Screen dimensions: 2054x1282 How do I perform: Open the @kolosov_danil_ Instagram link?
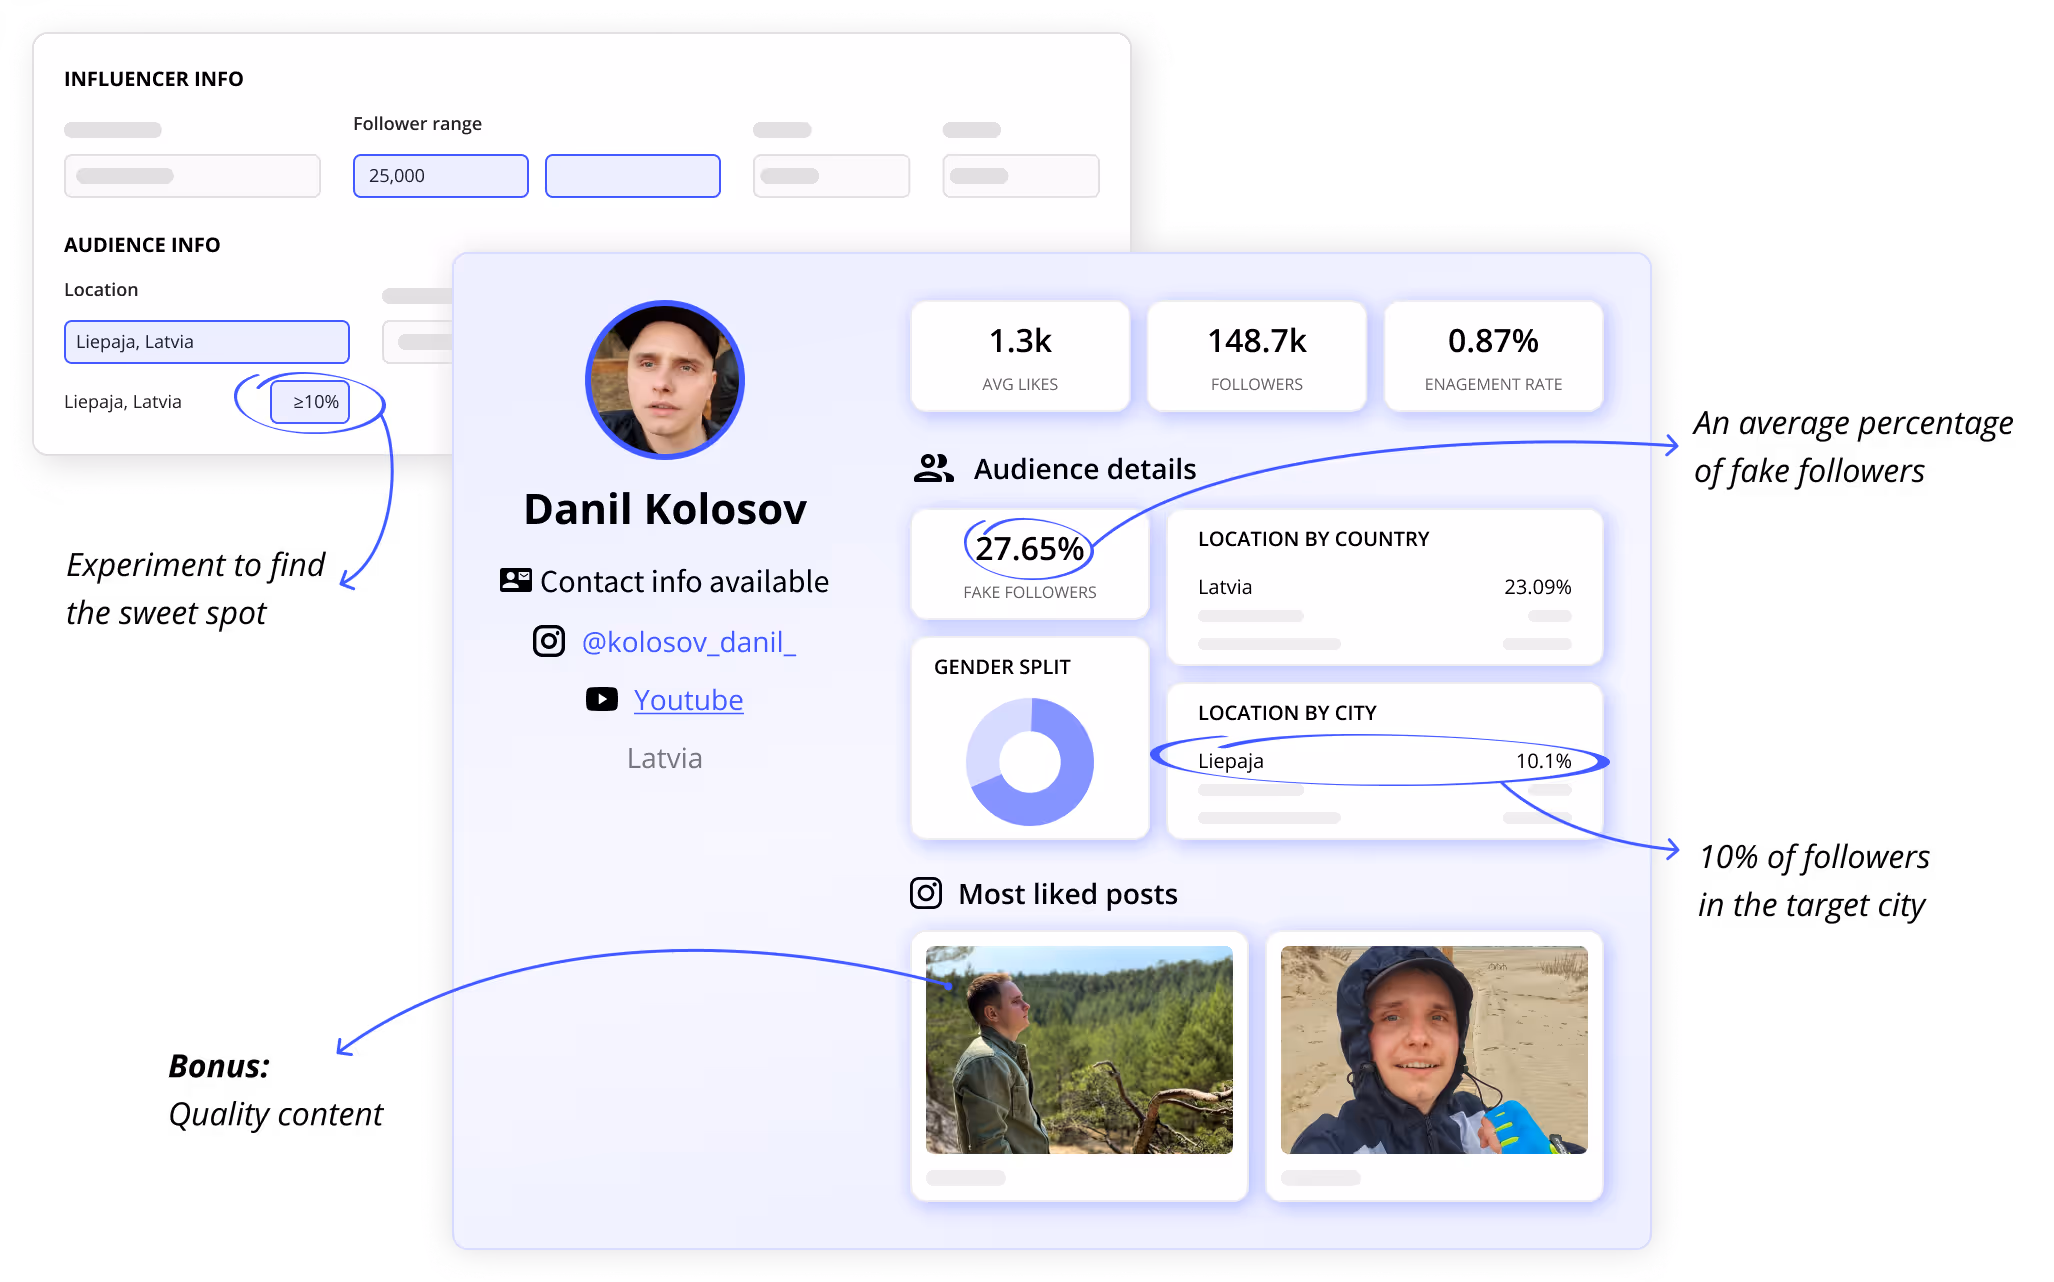pos(688,642)
